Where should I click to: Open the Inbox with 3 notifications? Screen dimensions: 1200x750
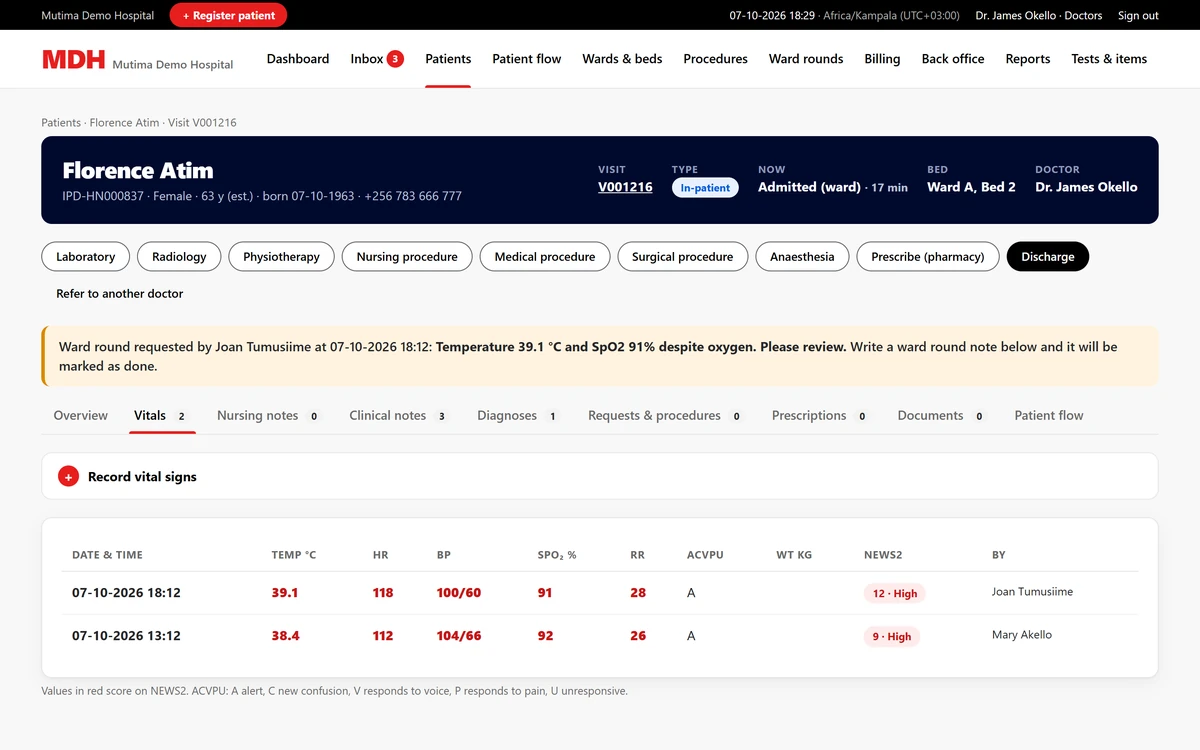[x=377, y=59]
